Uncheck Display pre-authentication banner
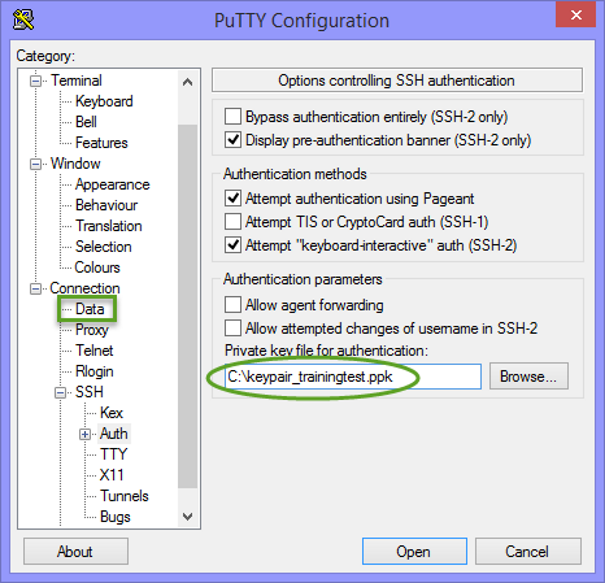The height and width of the screenshot is (583, 605). [x=233, y=140]
